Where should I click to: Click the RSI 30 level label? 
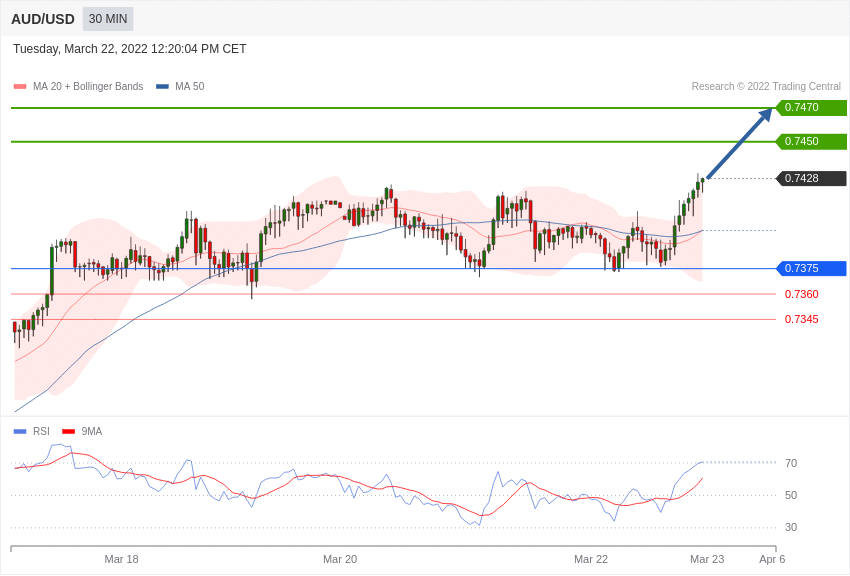coord(791,527)
